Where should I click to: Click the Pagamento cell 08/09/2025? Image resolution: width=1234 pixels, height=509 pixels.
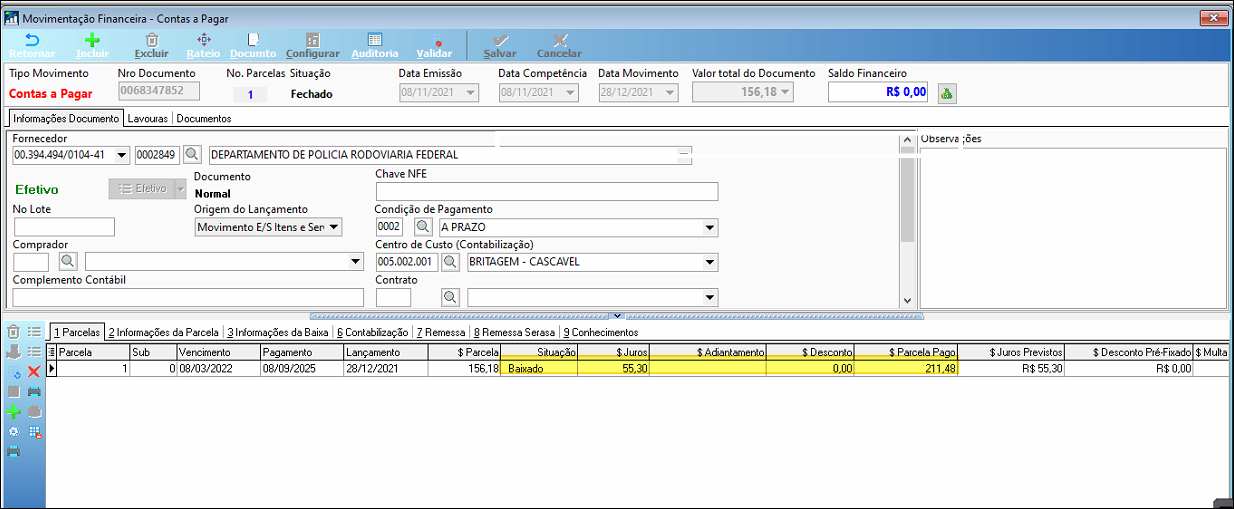pyautogui.click(x=302, y=369)
